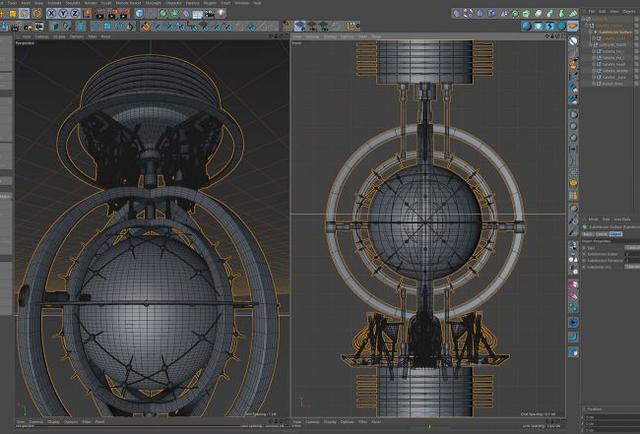Toggle animation dot beside Subdivide UVs
This screenshot has height=434, width=640.
[584, 267]
